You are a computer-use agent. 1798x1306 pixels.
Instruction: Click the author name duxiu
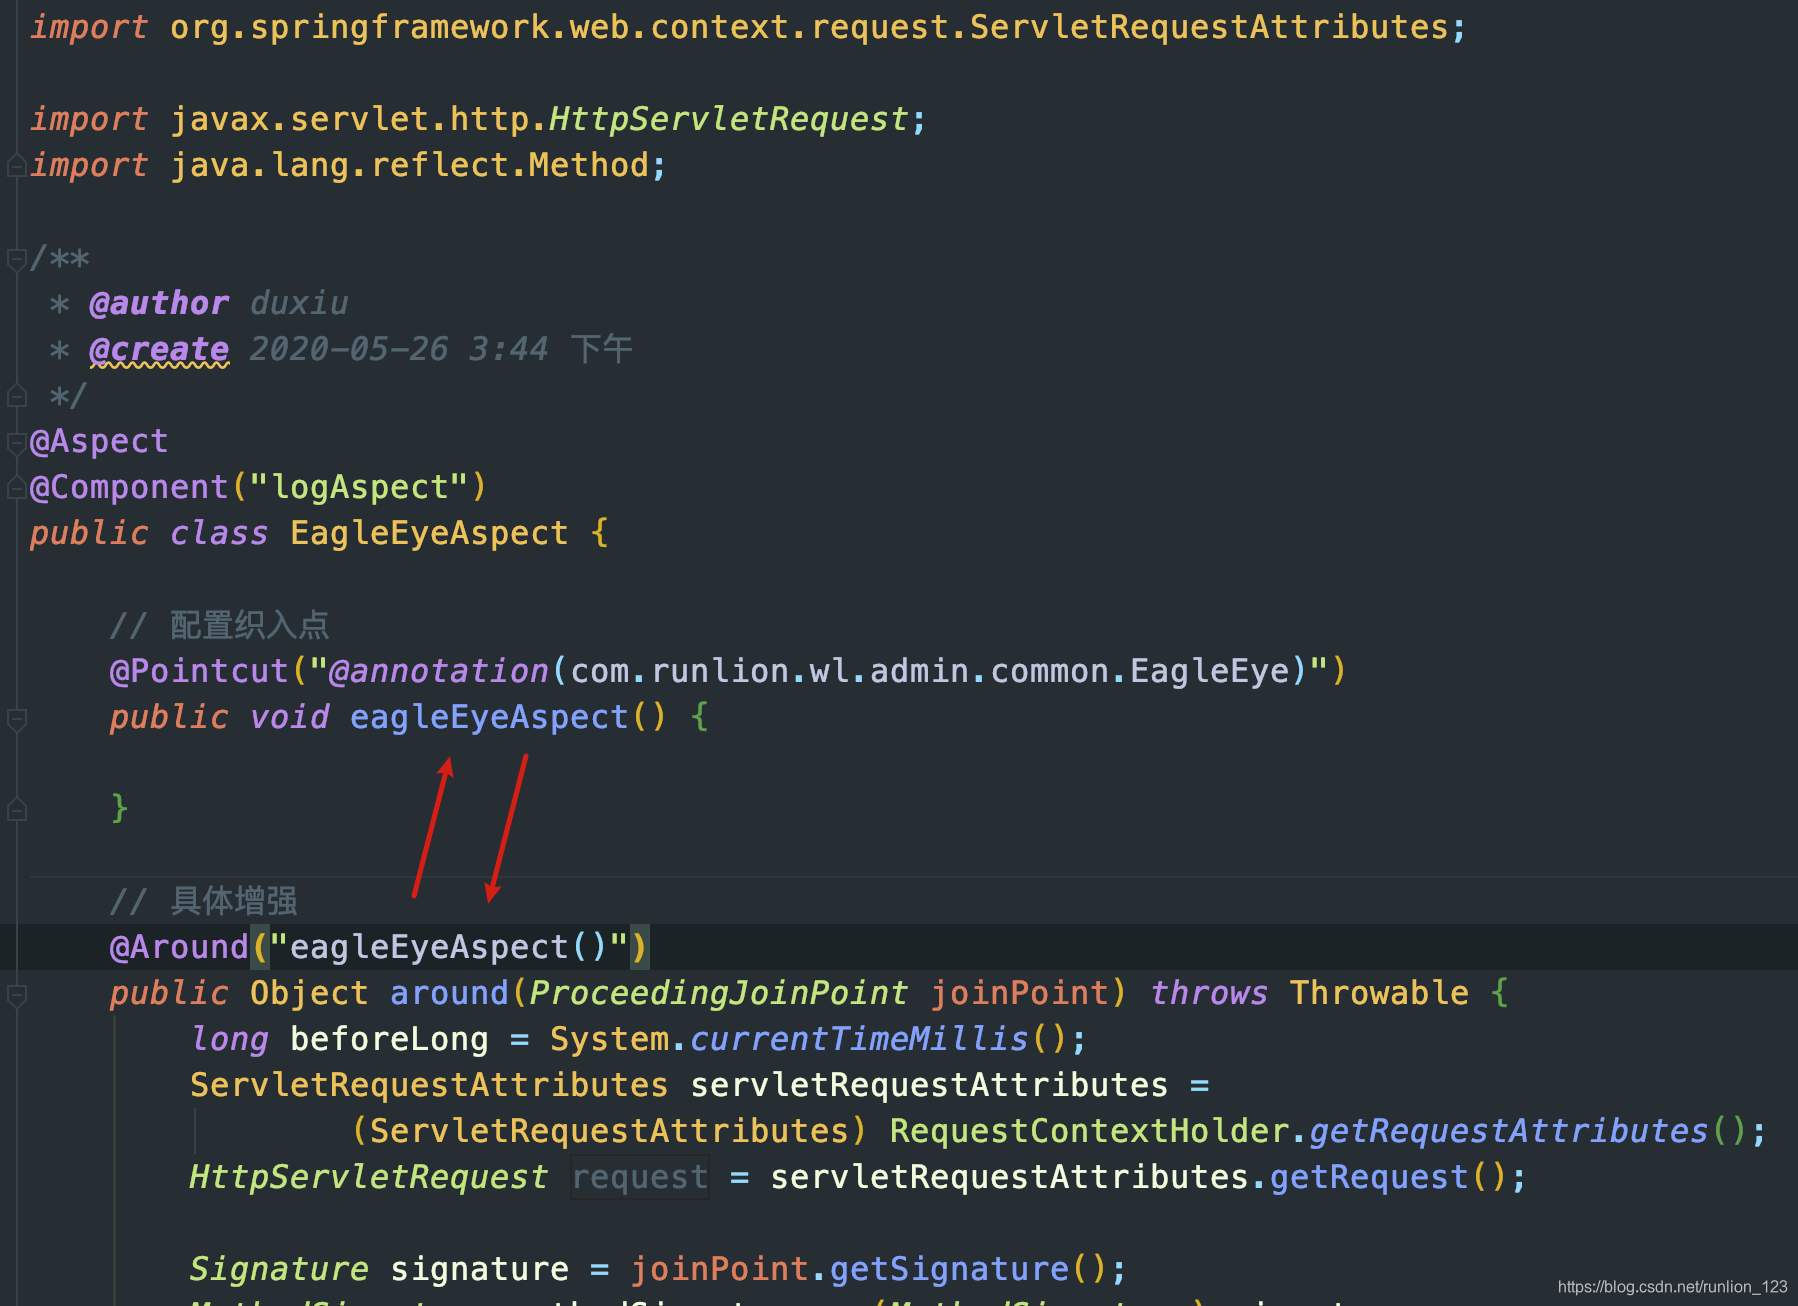299,303
